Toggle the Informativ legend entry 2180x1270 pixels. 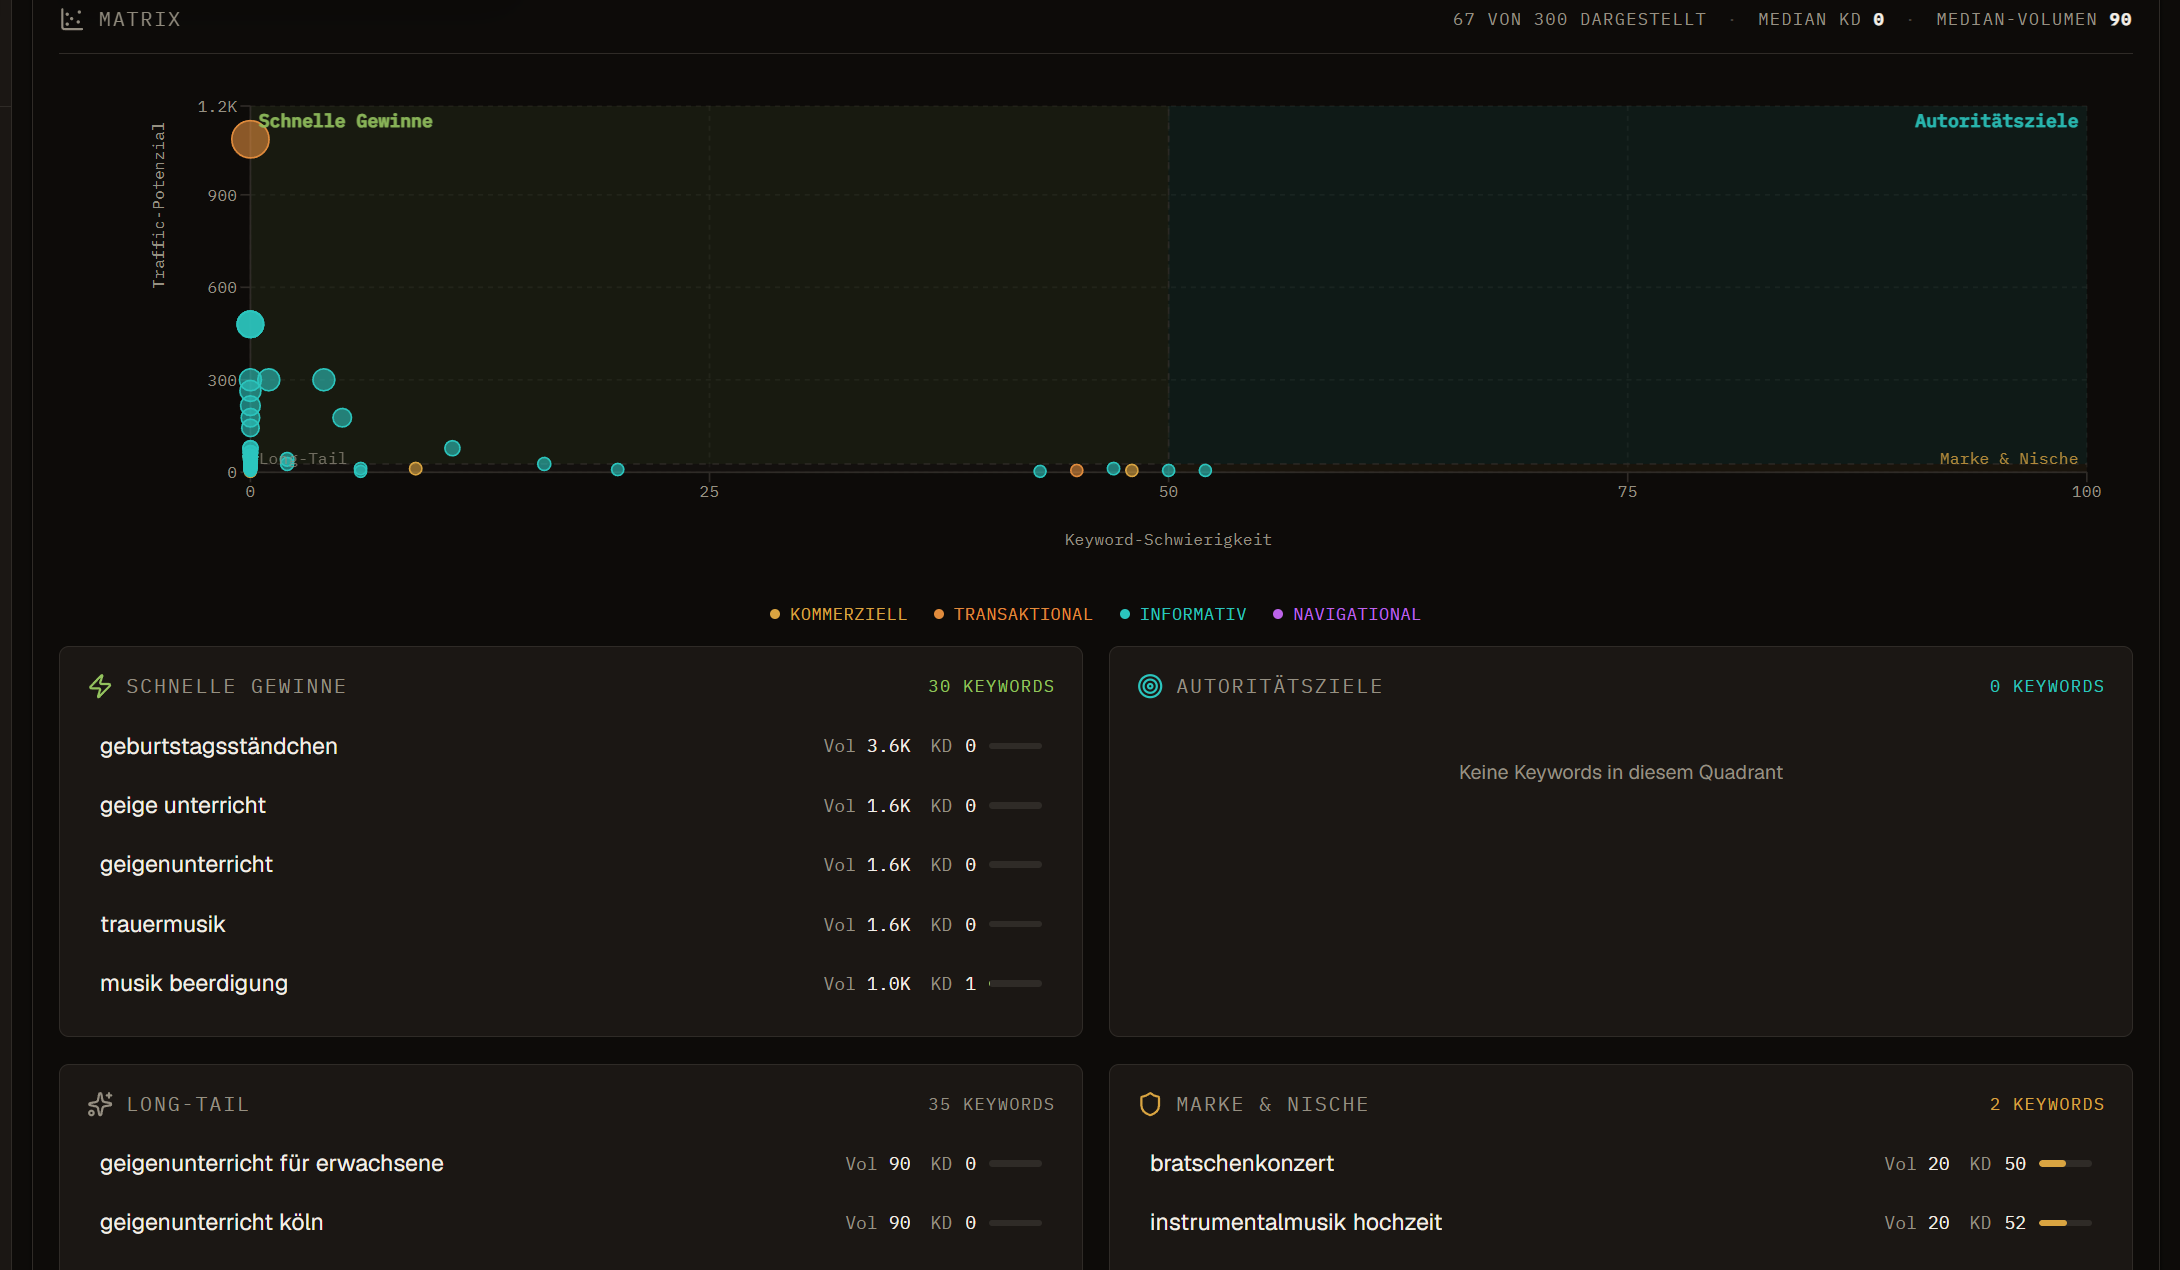[1183, 614]
